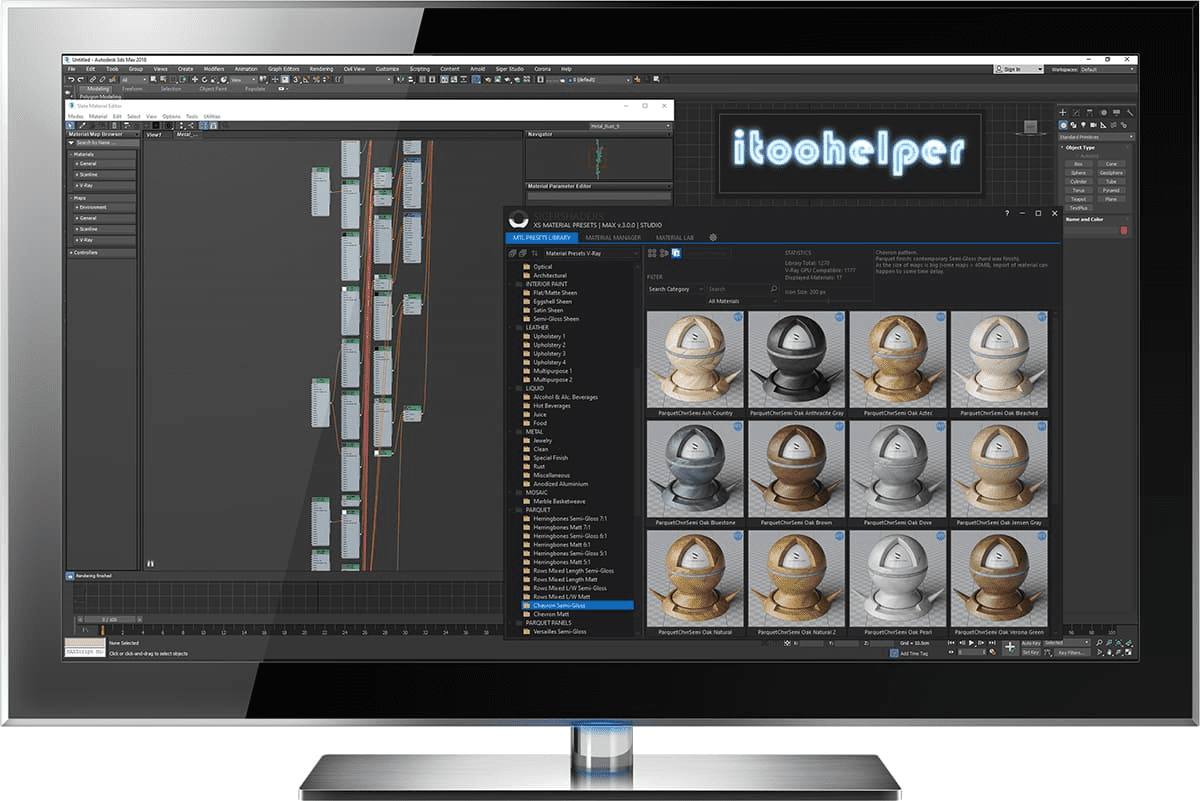The image size is (1200, 801).
Task: Select the MTL Presets Library tab
Action: coord(541,237)
